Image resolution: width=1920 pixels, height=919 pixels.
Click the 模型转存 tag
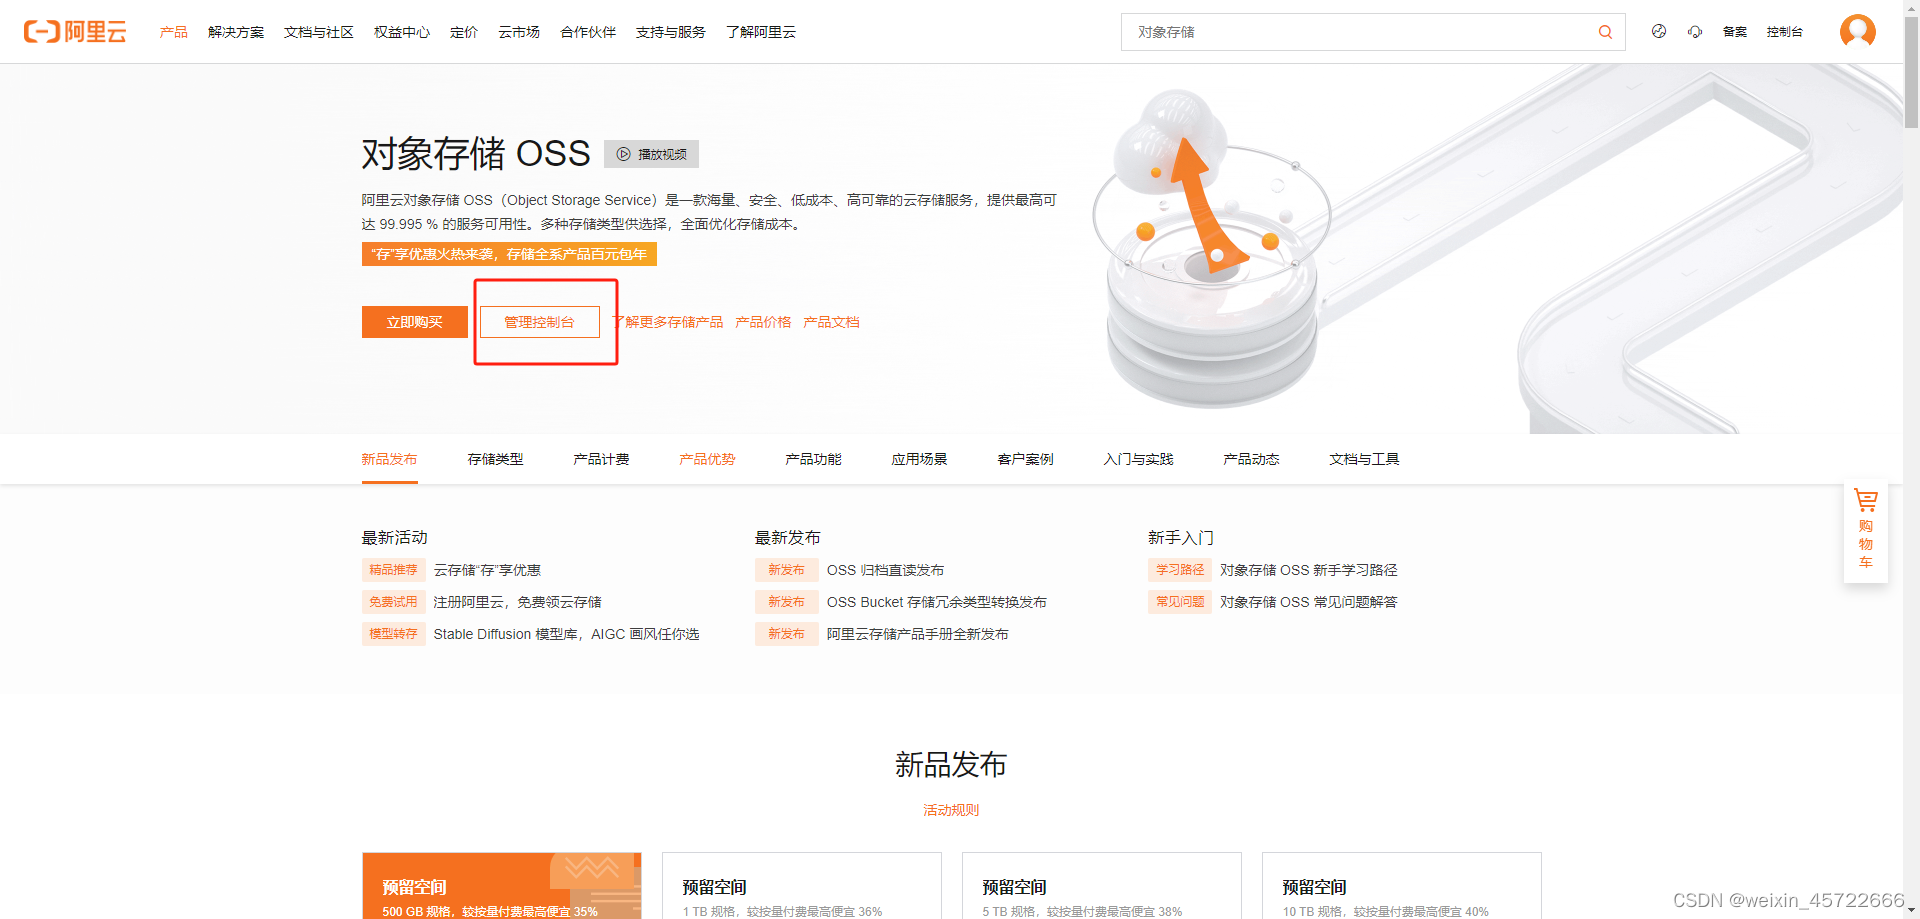point(394,634)
